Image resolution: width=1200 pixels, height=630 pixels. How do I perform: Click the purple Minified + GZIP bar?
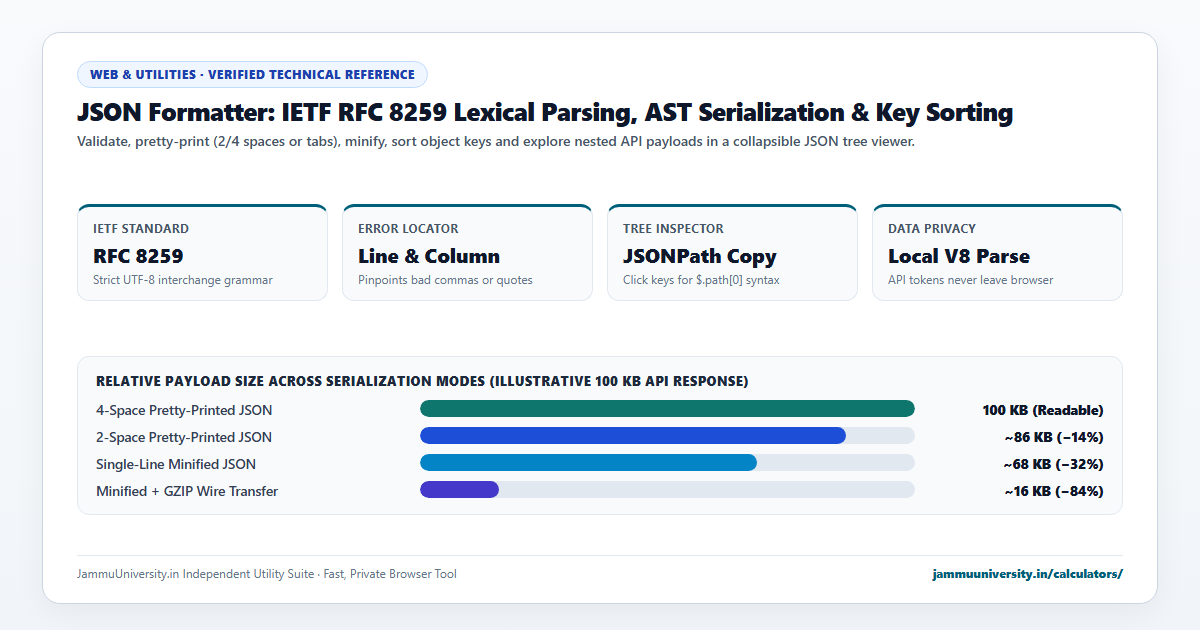click(459, 489)
